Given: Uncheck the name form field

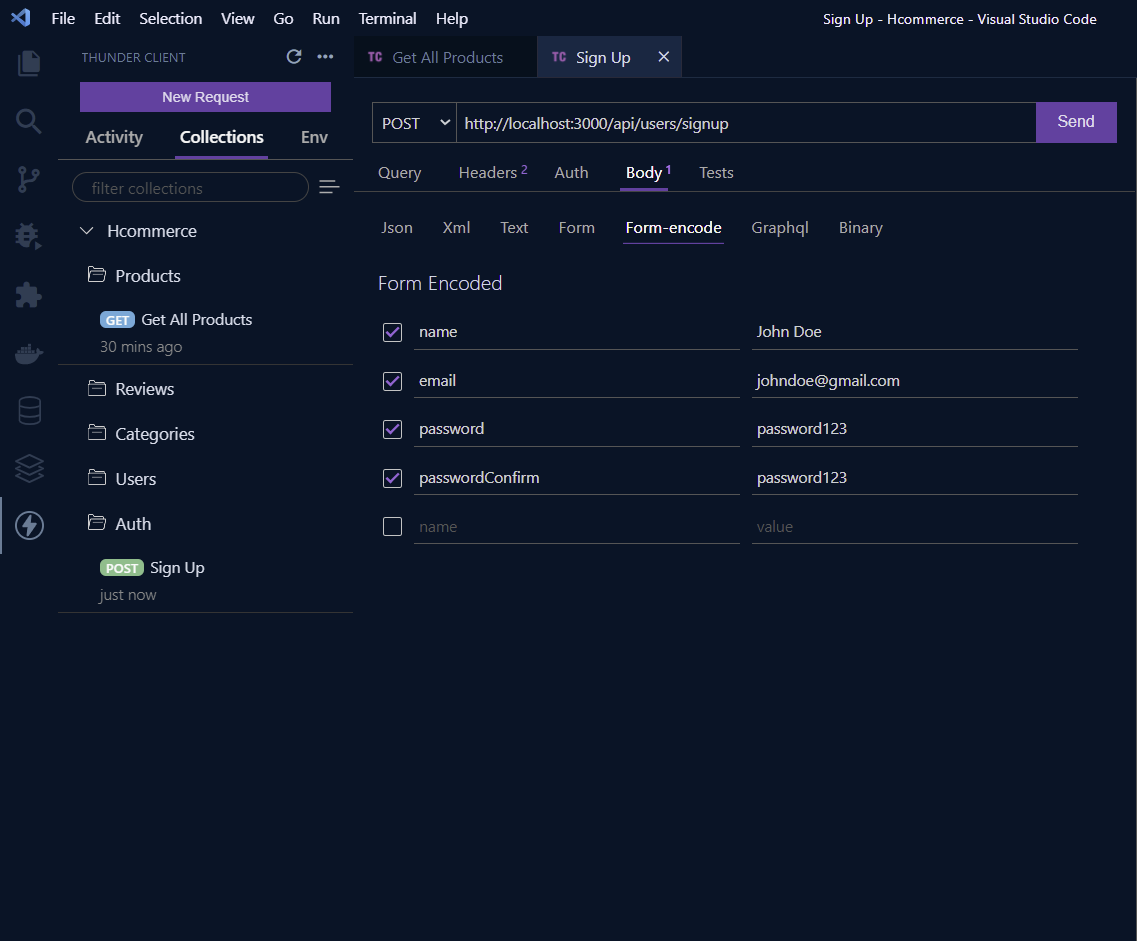Looking at the screenshot, I should [392, 332].
